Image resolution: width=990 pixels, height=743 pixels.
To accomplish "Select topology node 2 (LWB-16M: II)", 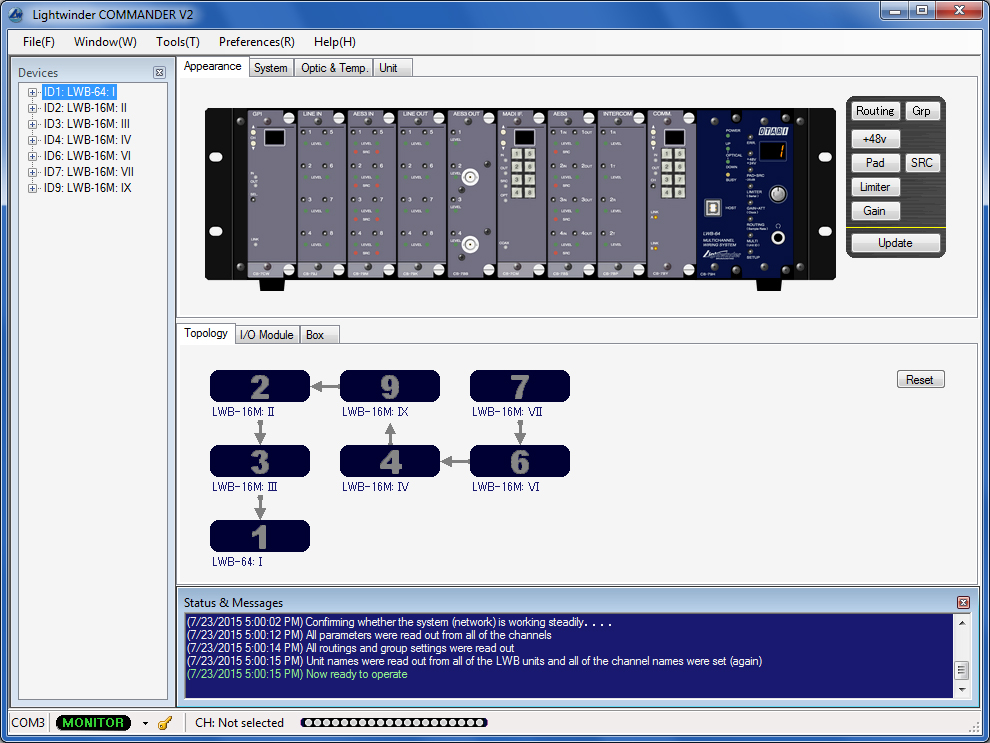I will point(259,386).
